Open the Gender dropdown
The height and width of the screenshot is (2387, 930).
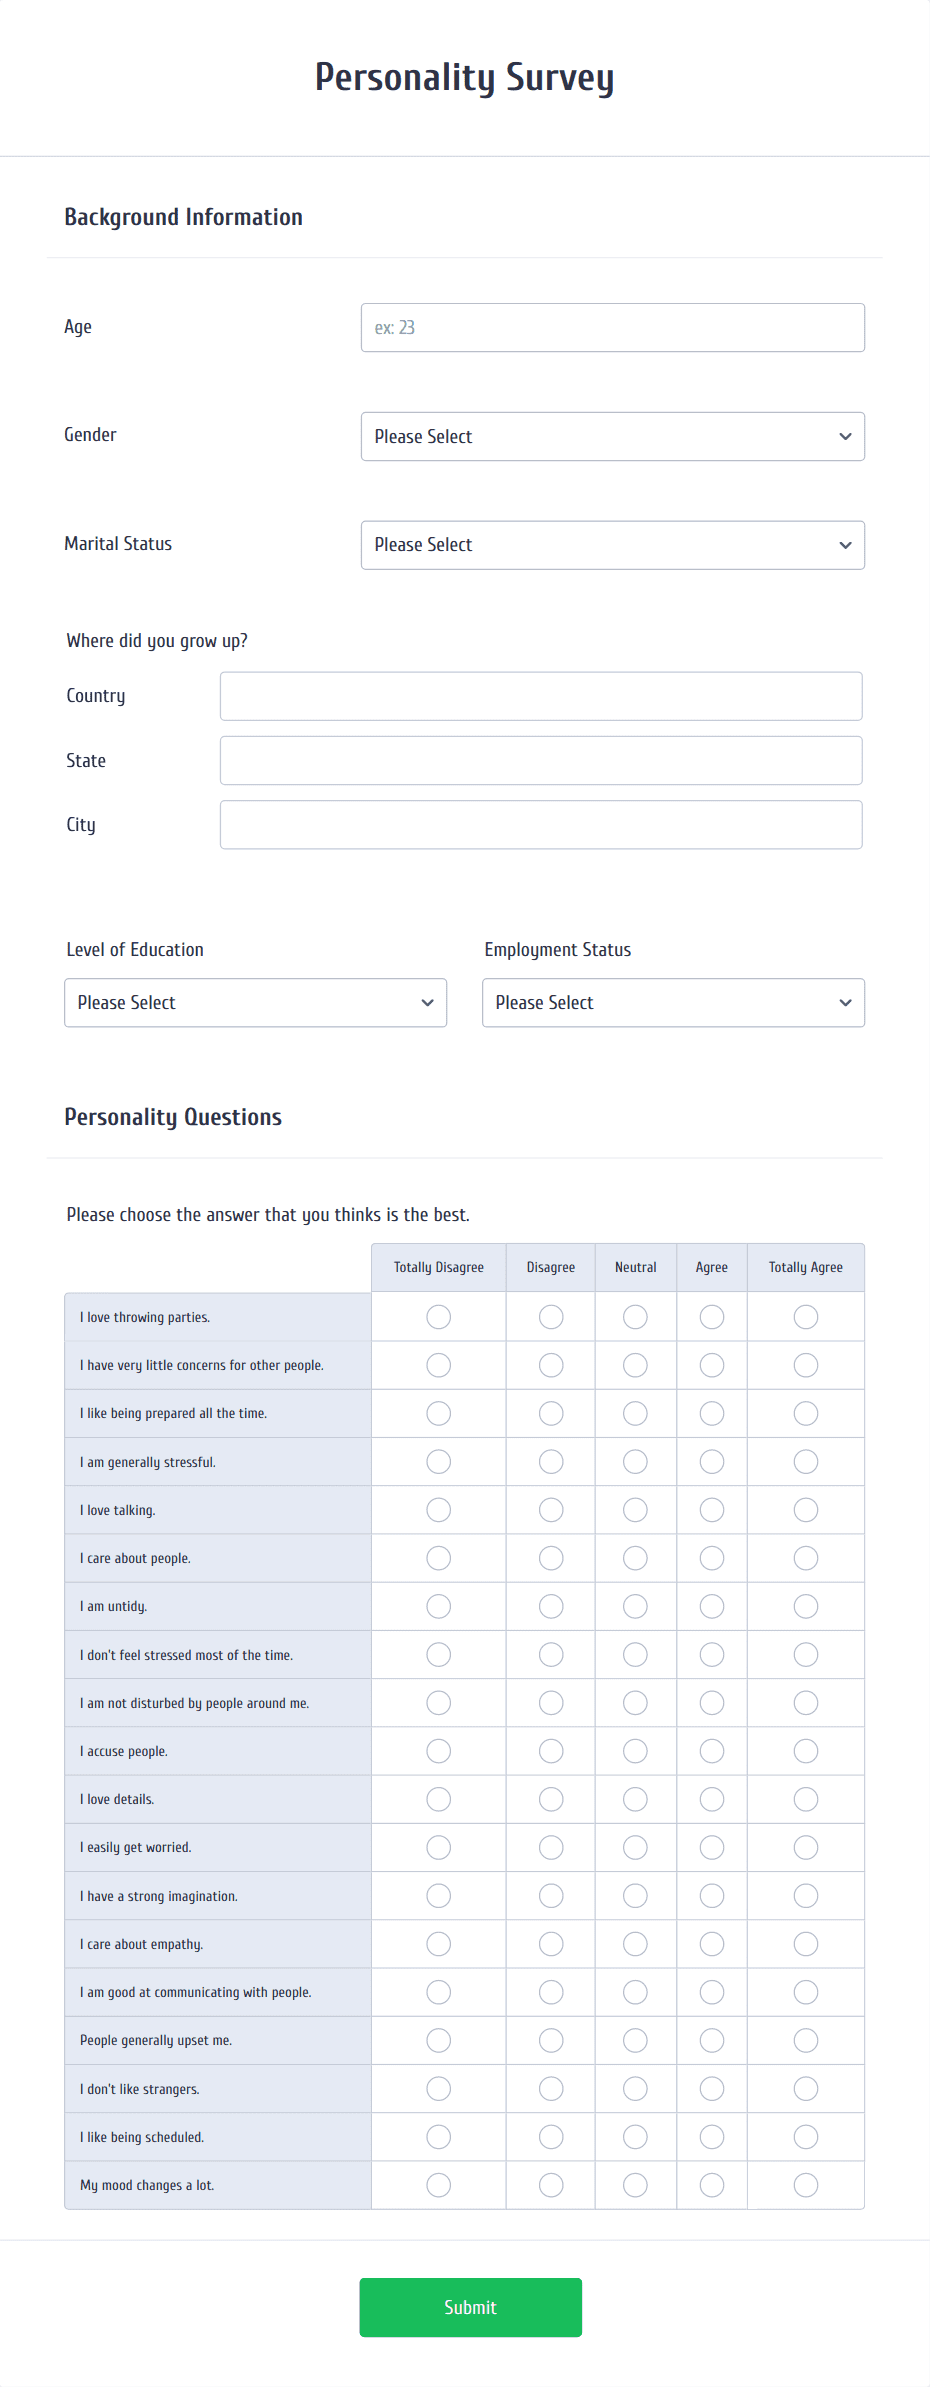tap(612, 436)
